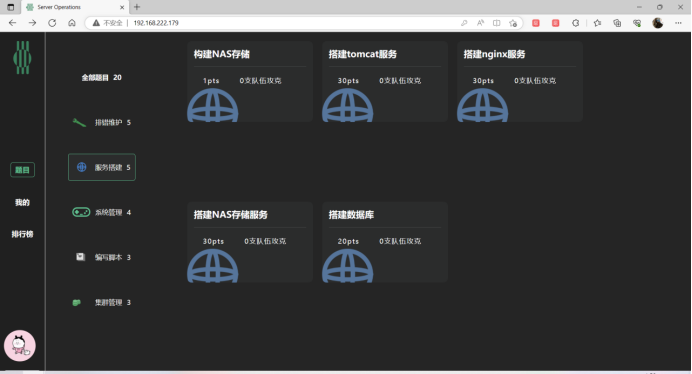Open the 系统管理 gamepad category

(102, 212)
